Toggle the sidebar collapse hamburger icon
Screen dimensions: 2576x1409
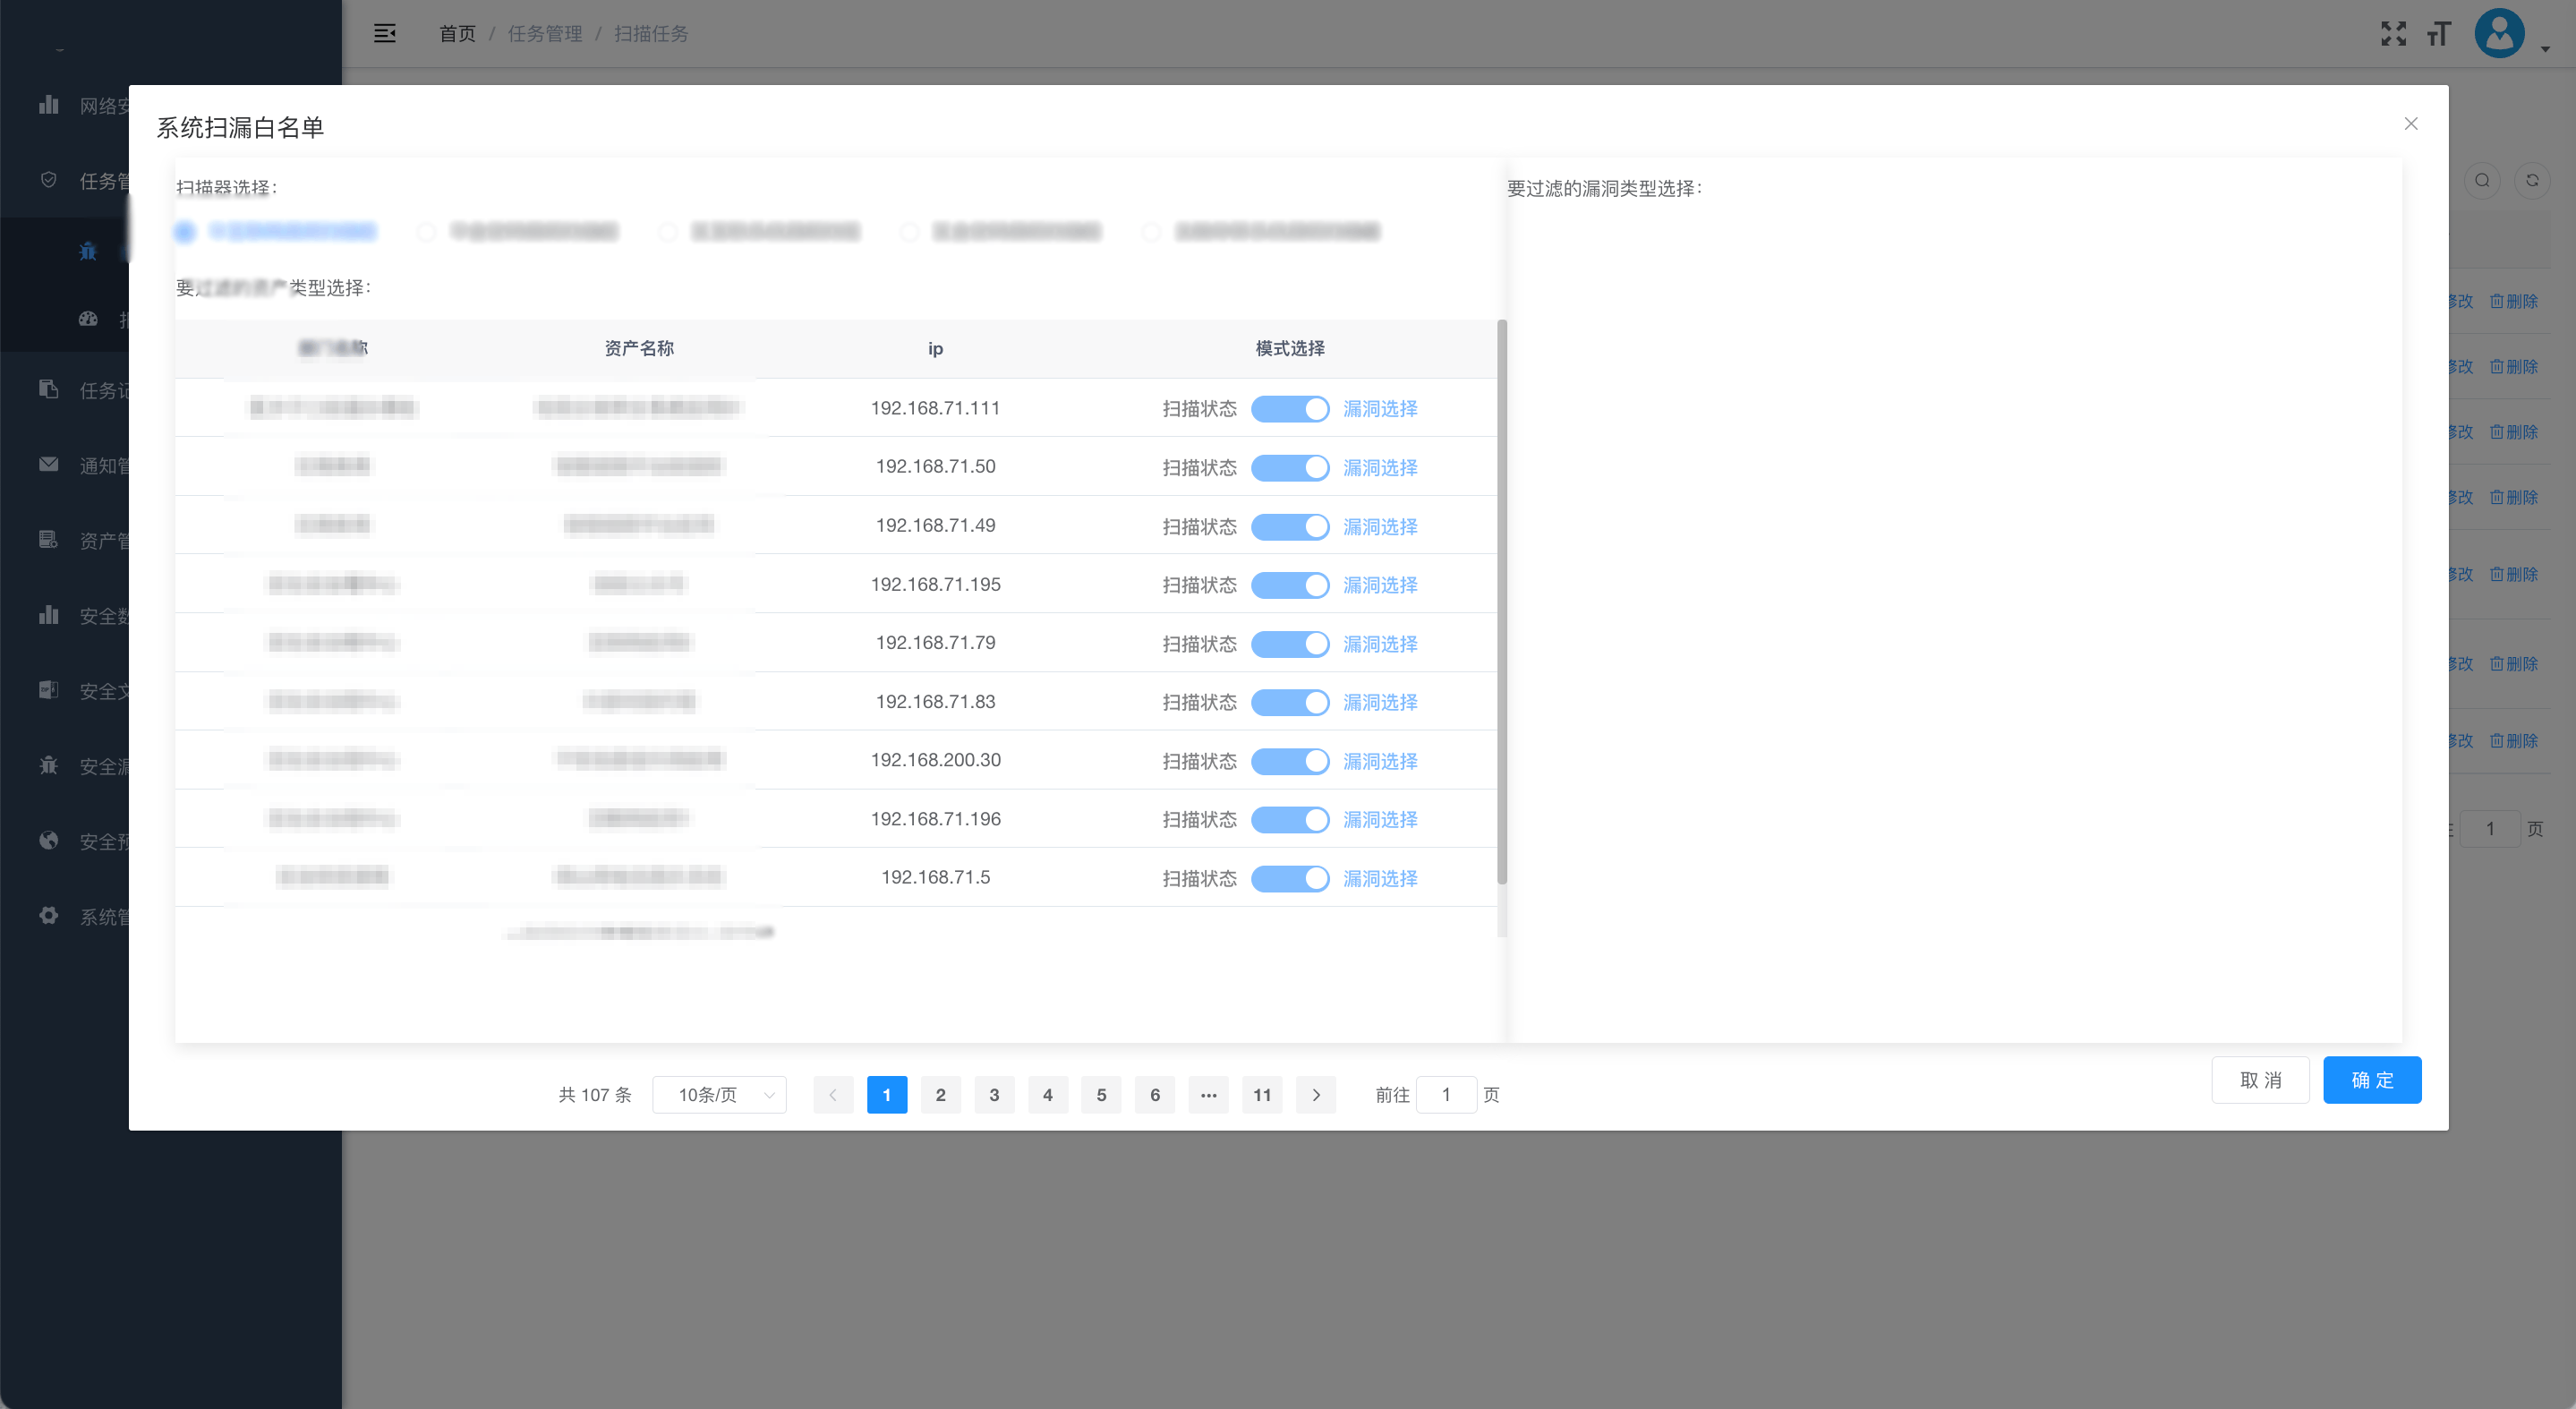click(384, 33)
